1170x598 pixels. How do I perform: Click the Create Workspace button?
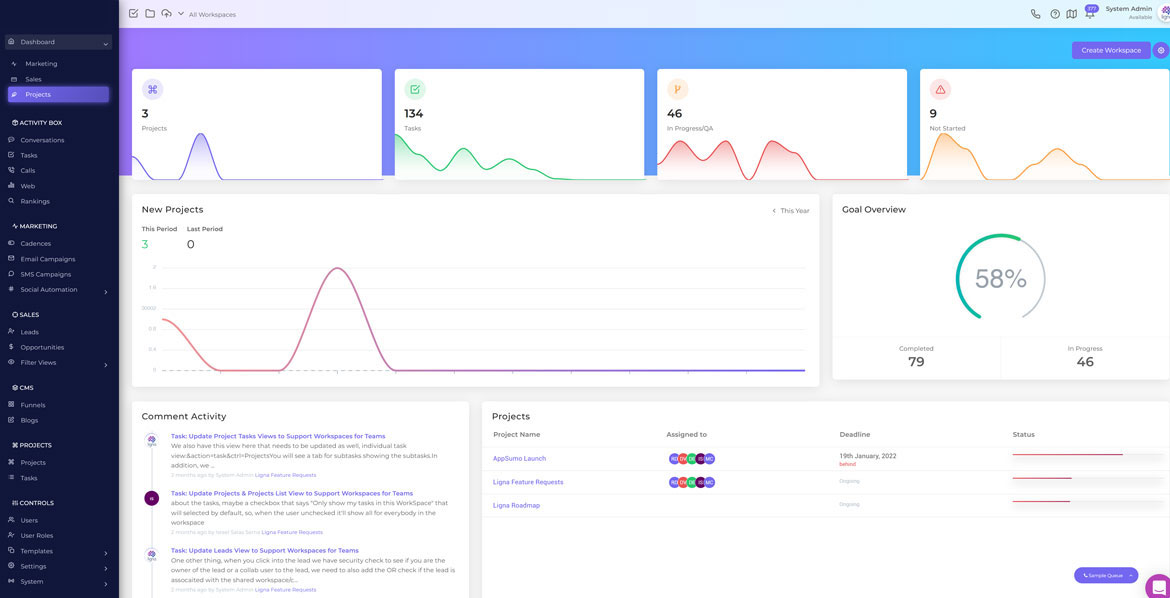[x=1110, y=50]
